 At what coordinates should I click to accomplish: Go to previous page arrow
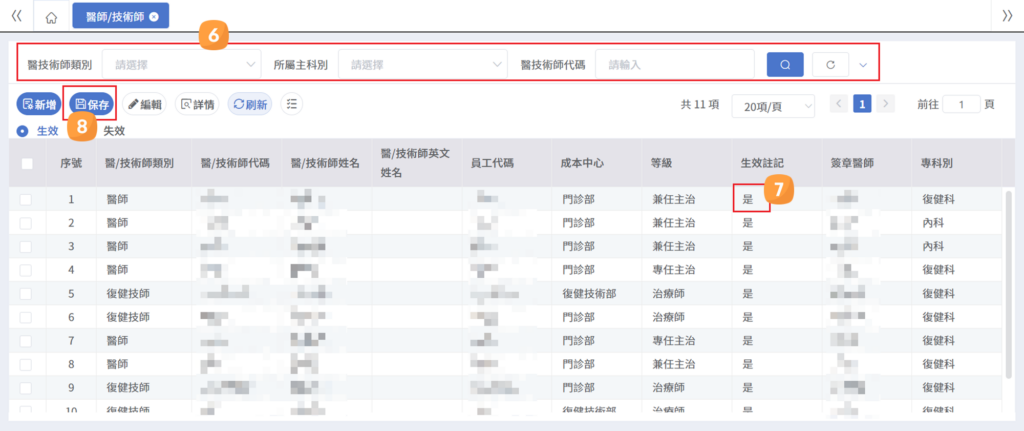tap(839, 104)
